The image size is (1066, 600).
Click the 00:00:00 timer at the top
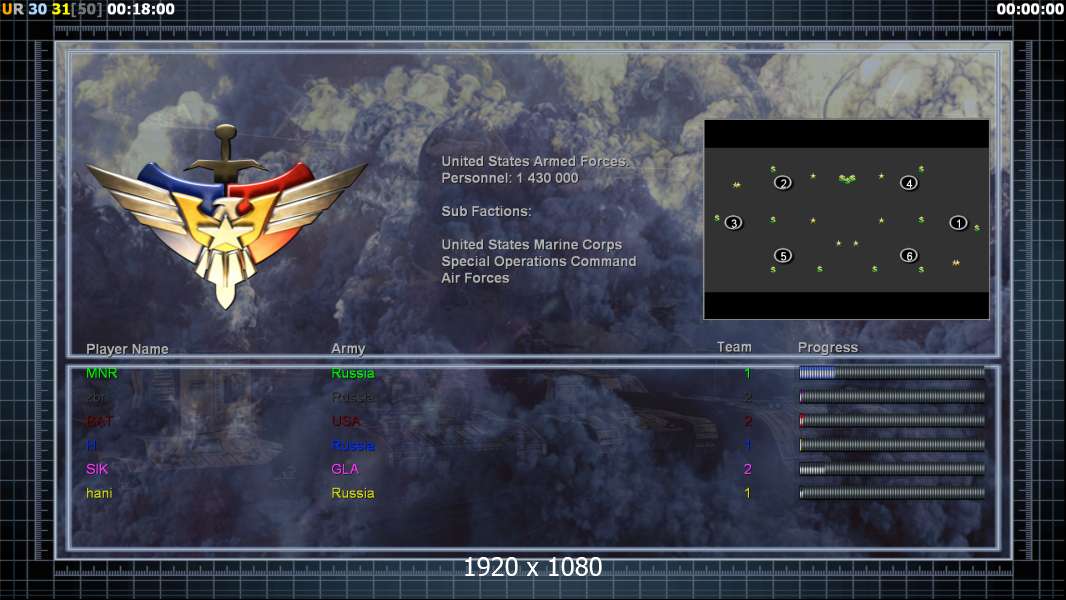click(1029, 10)
